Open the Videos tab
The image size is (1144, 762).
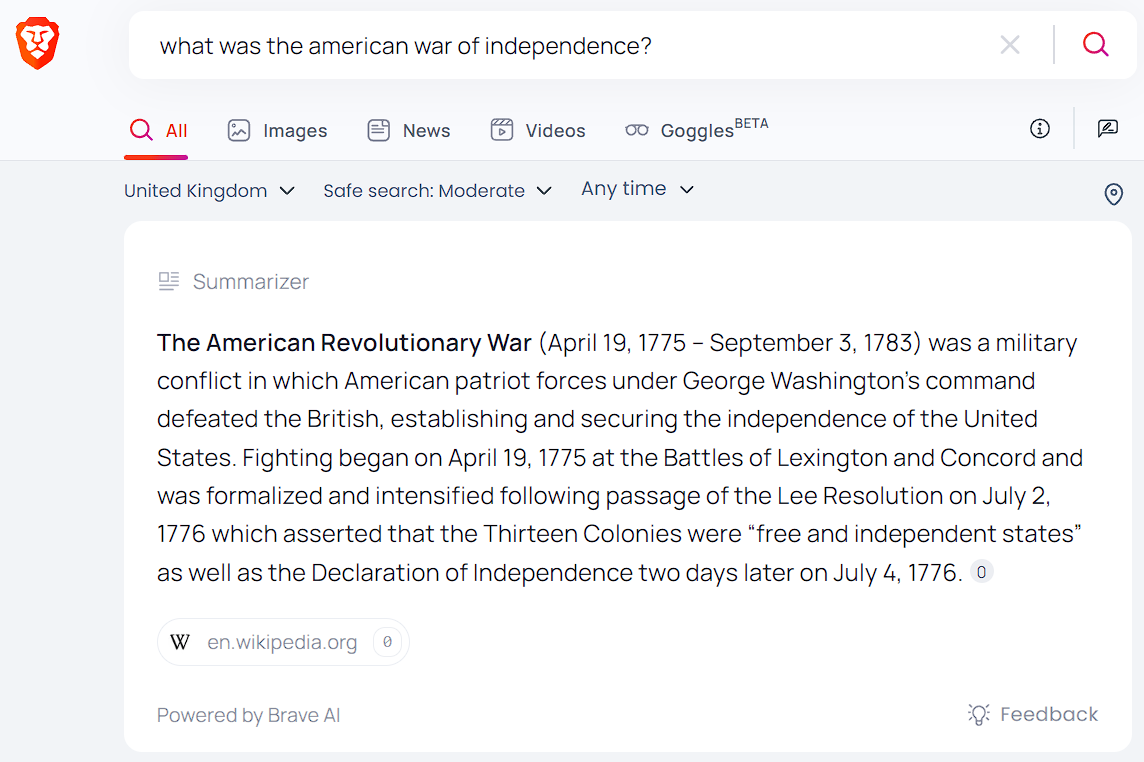pos(537,131)
